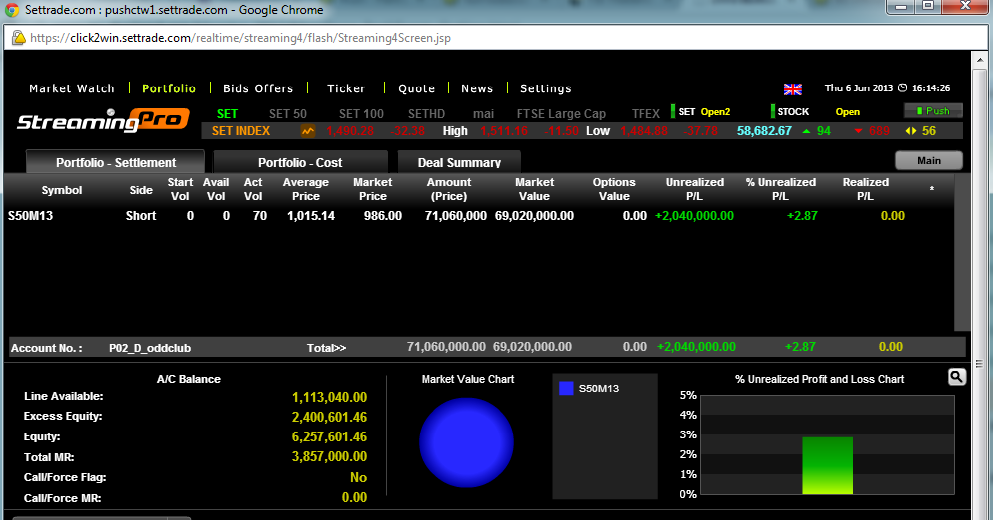Screen dimensions: 993x520
Task: Click the Side column header
Action: [x=141, y=190]
